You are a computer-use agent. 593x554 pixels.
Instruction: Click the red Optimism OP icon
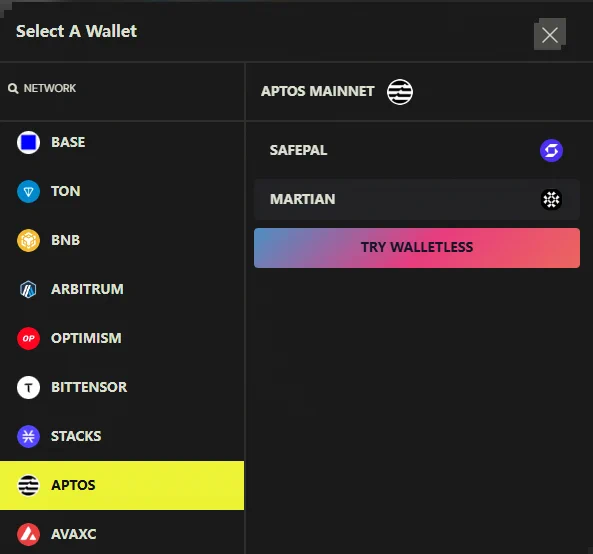click(28, 338)
